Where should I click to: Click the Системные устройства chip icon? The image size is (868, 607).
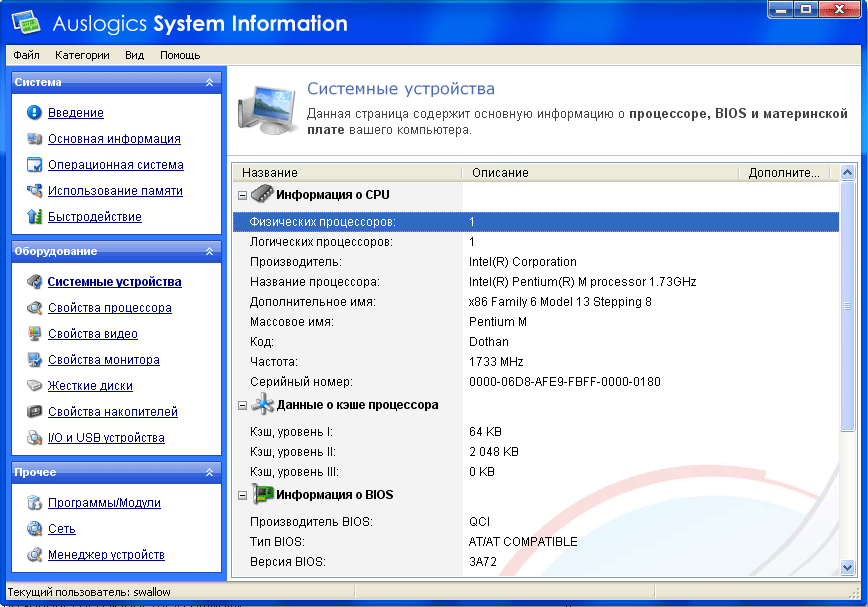(34, 281)
